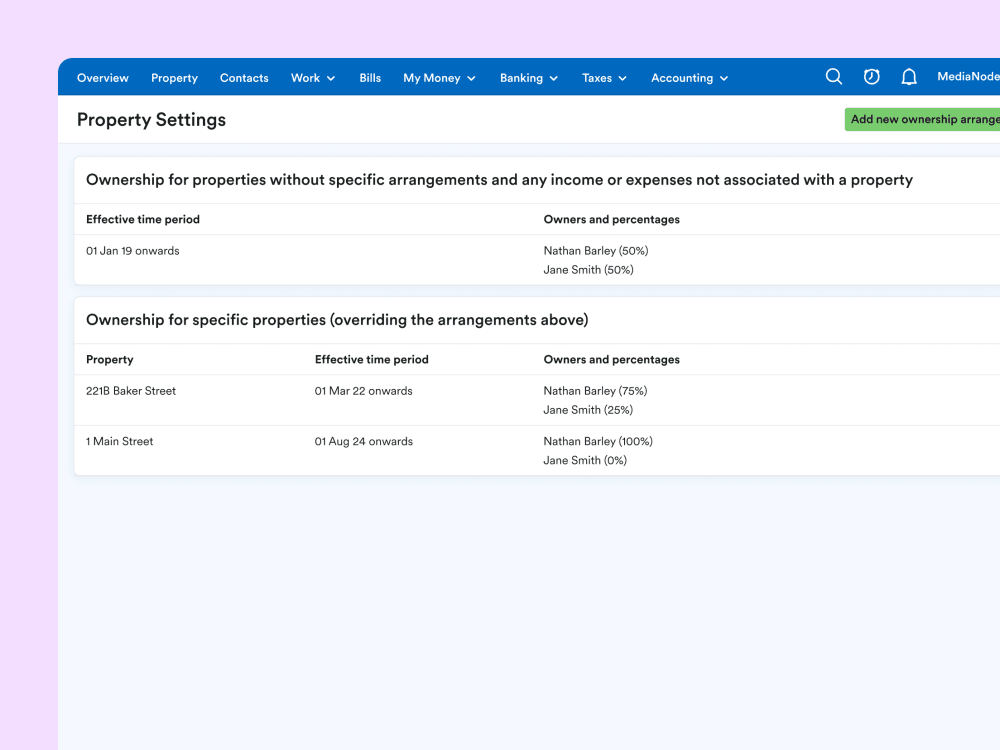Image resolution: width=1000 pixels, height=750 pixels.
Task: Expand the Work dropdown menu
Action: tap(313, 78)
